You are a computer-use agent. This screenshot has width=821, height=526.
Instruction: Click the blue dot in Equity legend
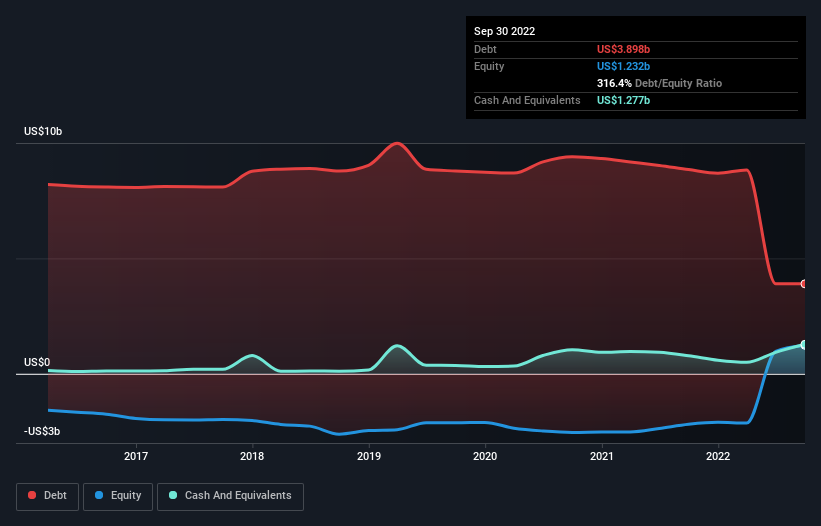(99, 495)
